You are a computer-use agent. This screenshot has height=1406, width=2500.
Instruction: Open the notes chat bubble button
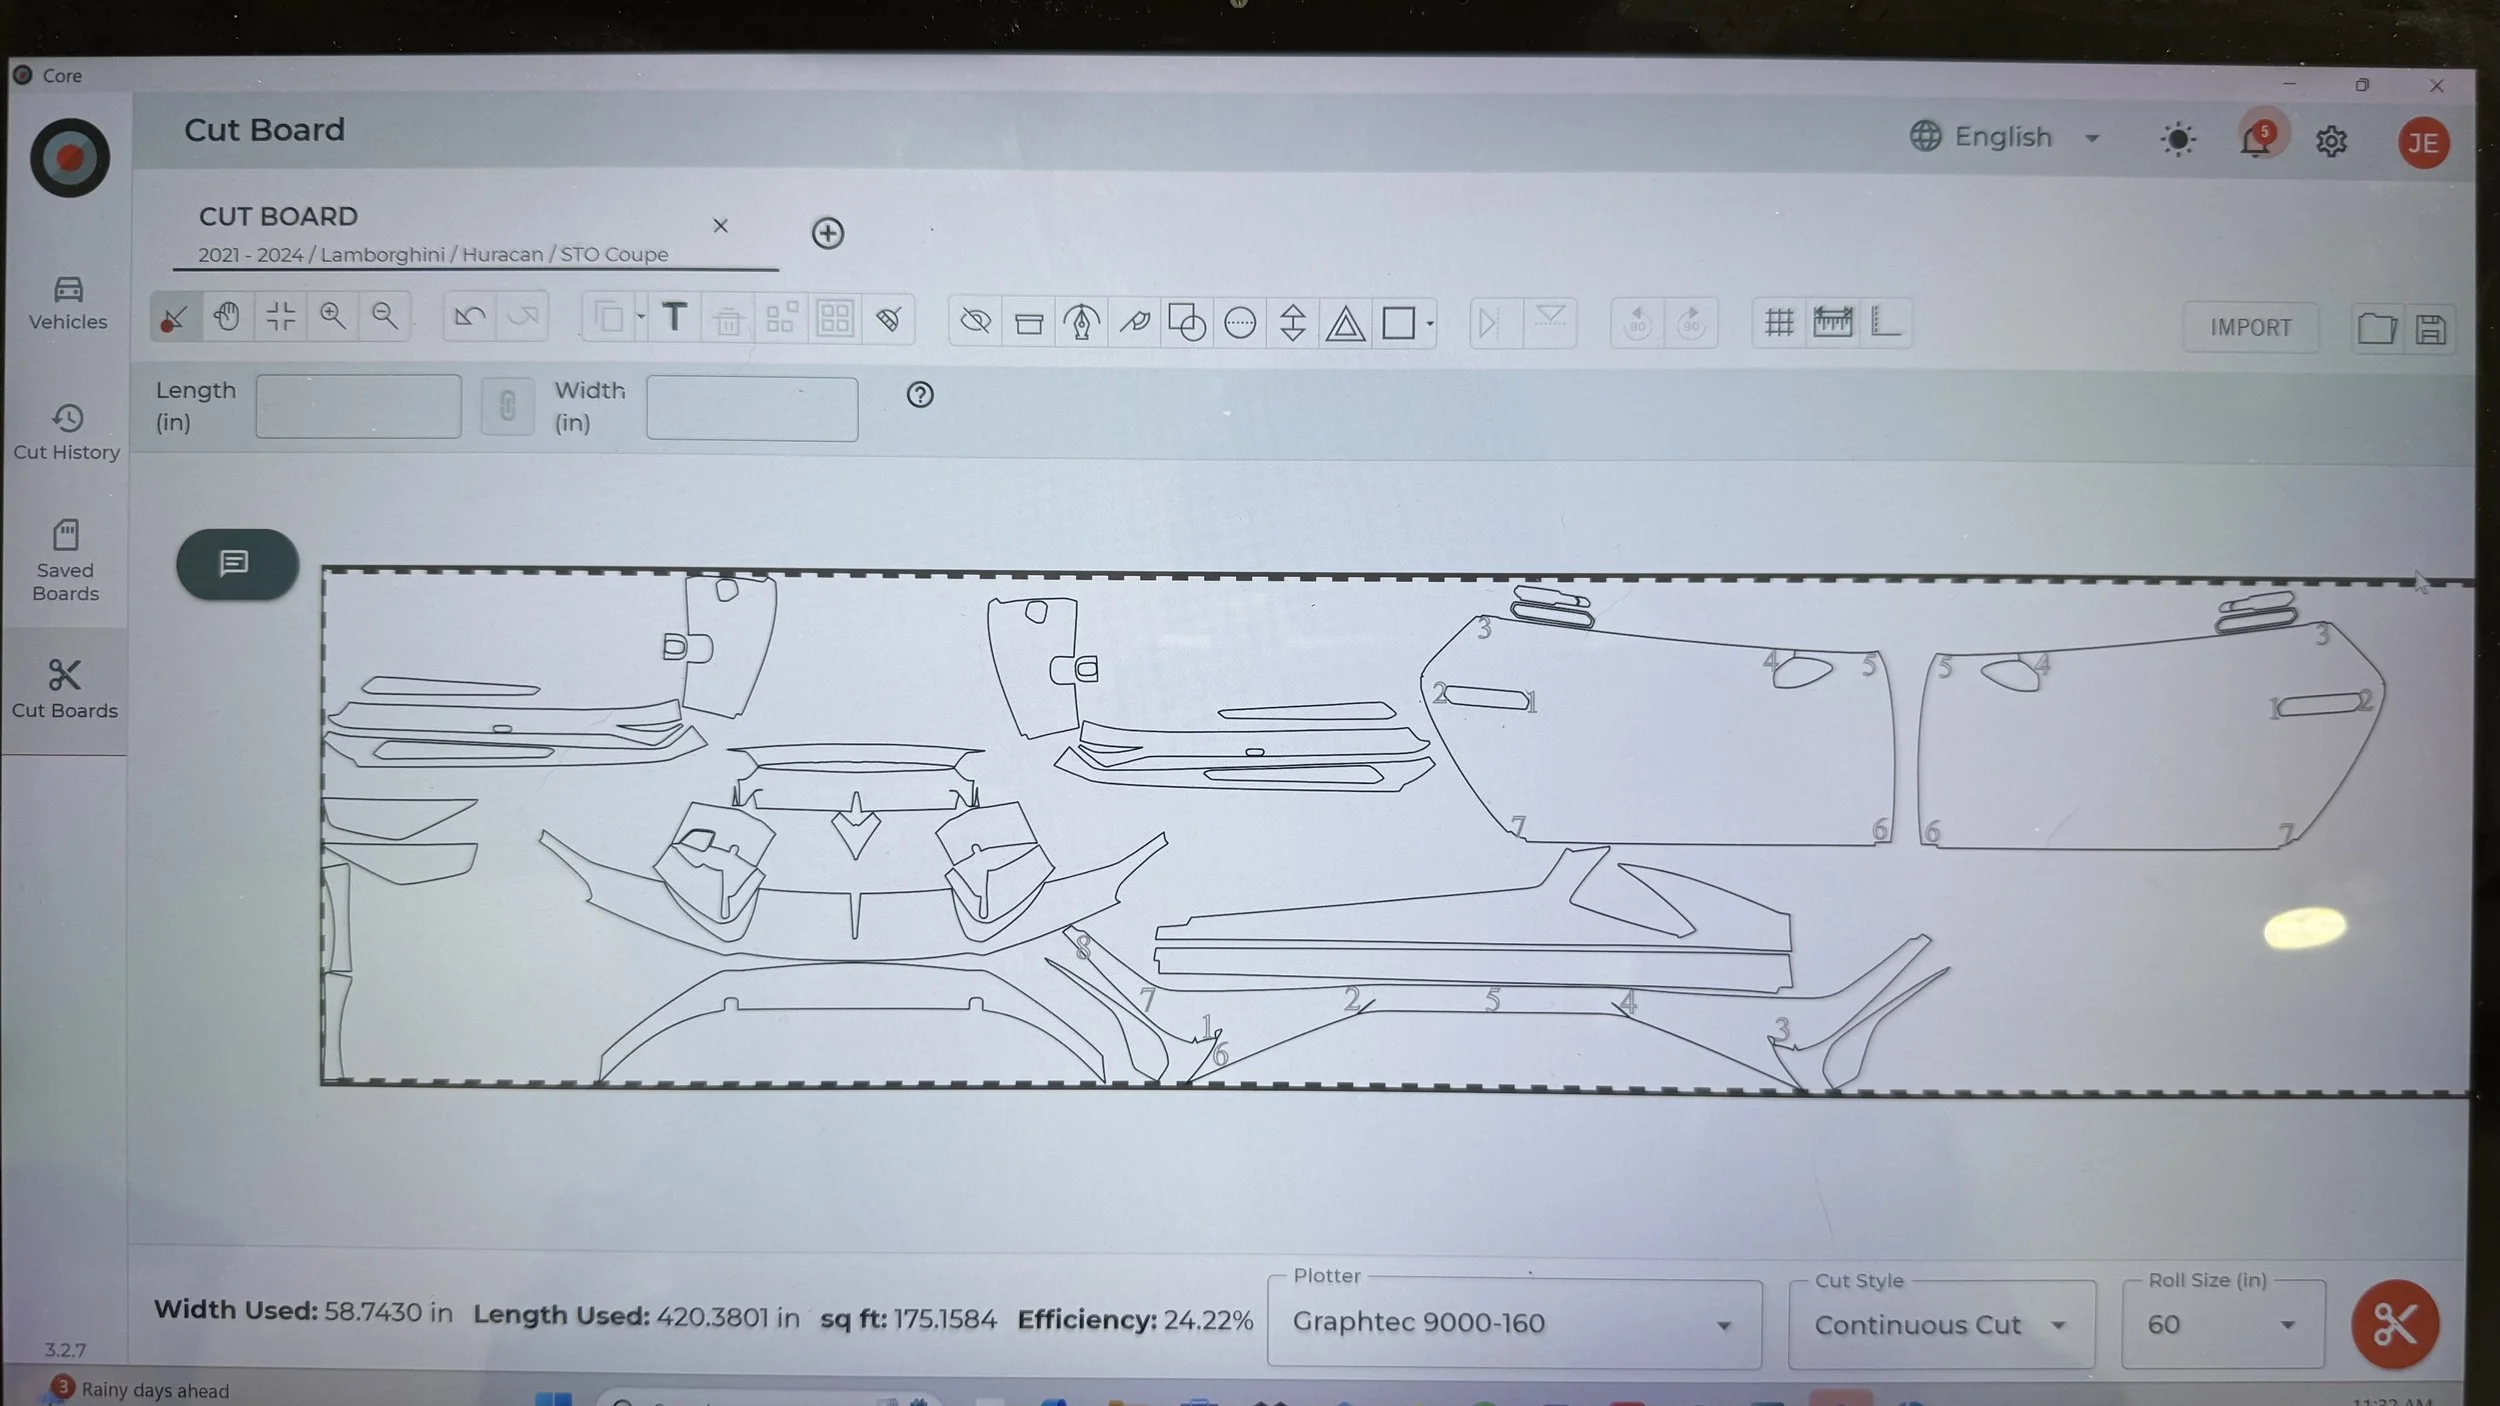pos(237,564)
